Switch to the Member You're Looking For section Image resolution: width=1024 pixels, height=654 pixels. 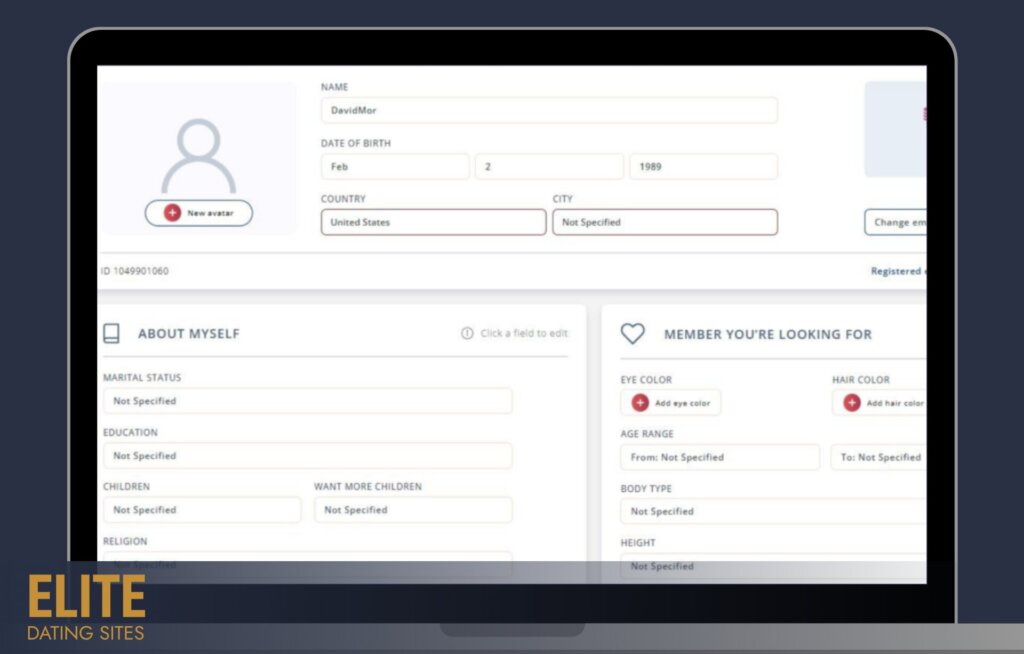(x=770, y=333)
